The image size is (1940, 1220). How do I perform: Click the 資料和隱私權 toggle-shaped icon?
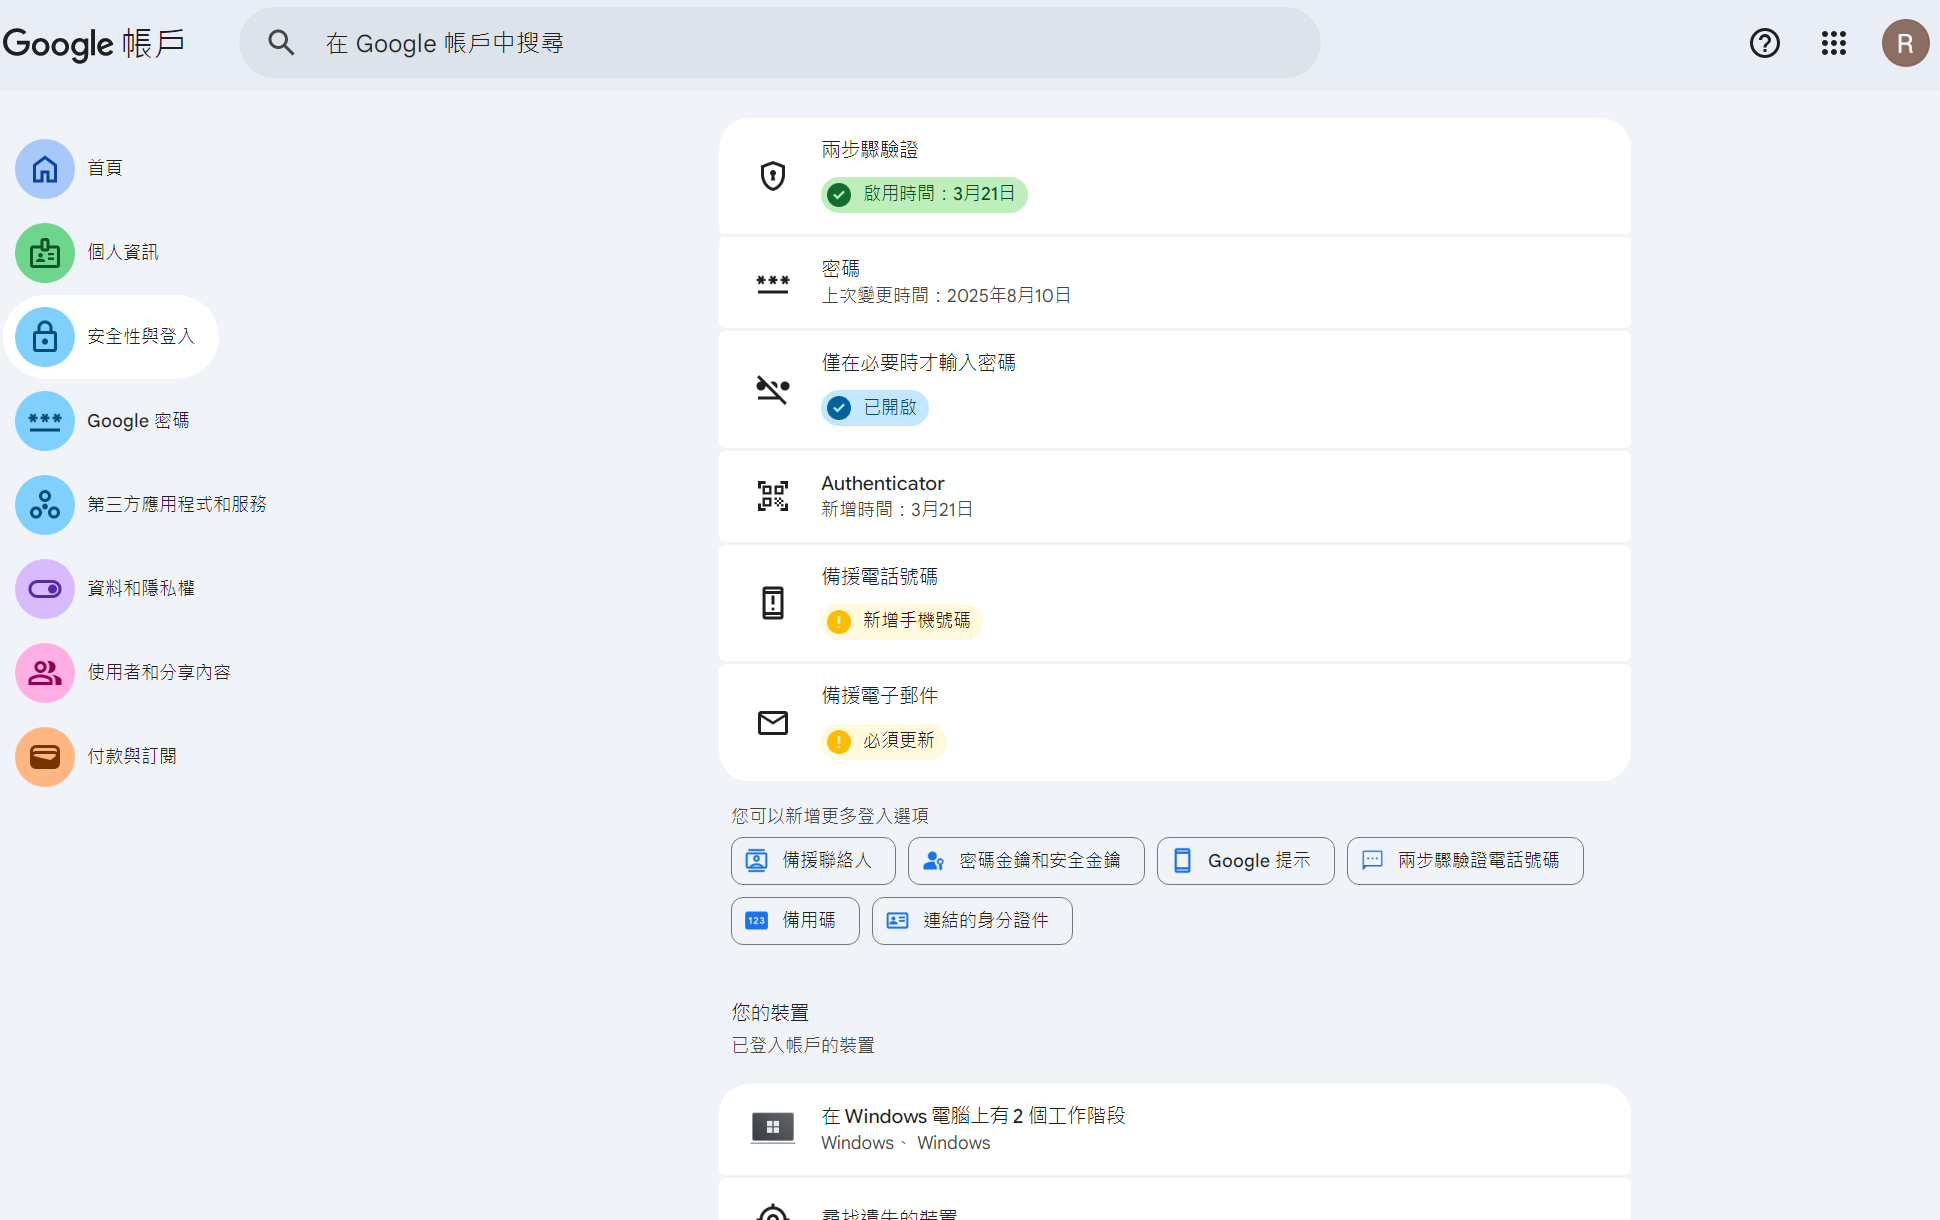(45, 589)
